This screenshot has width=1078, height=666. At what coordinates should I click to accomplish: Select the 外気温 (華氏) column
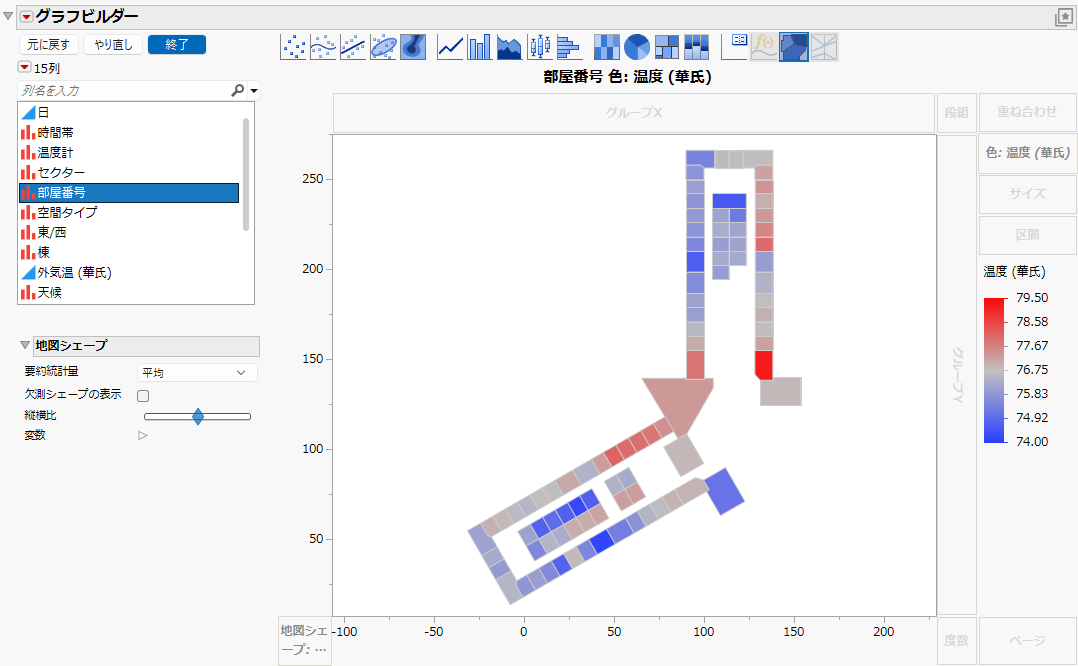pyautogui.click(x=129, y=272)
